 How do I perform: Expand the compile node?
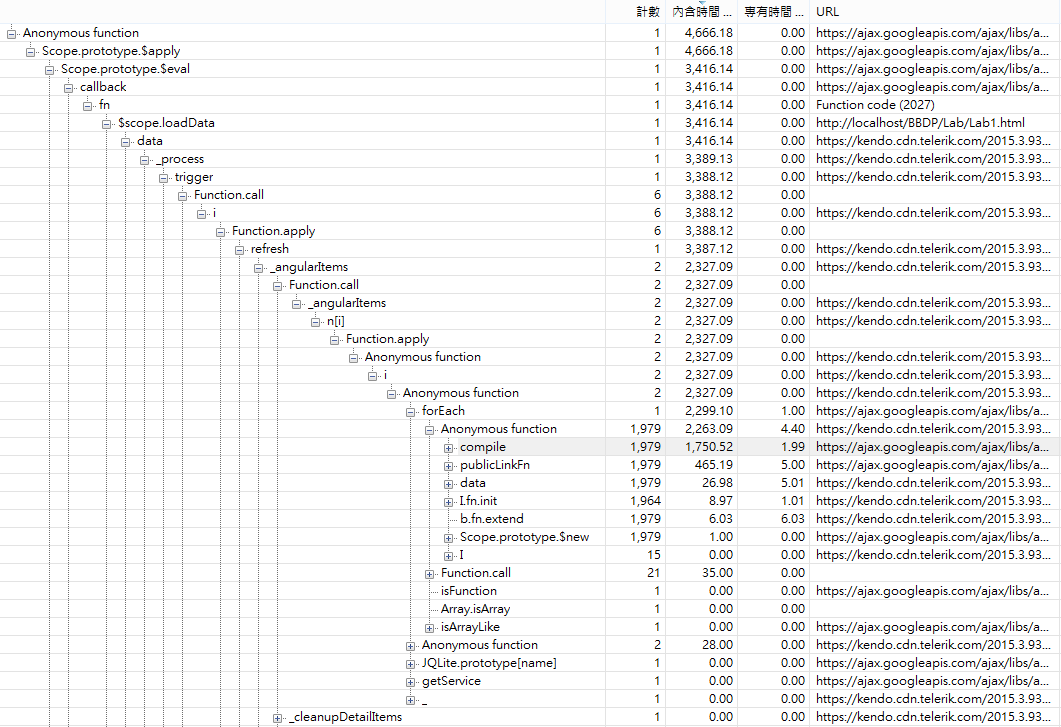tap(448, 448)
